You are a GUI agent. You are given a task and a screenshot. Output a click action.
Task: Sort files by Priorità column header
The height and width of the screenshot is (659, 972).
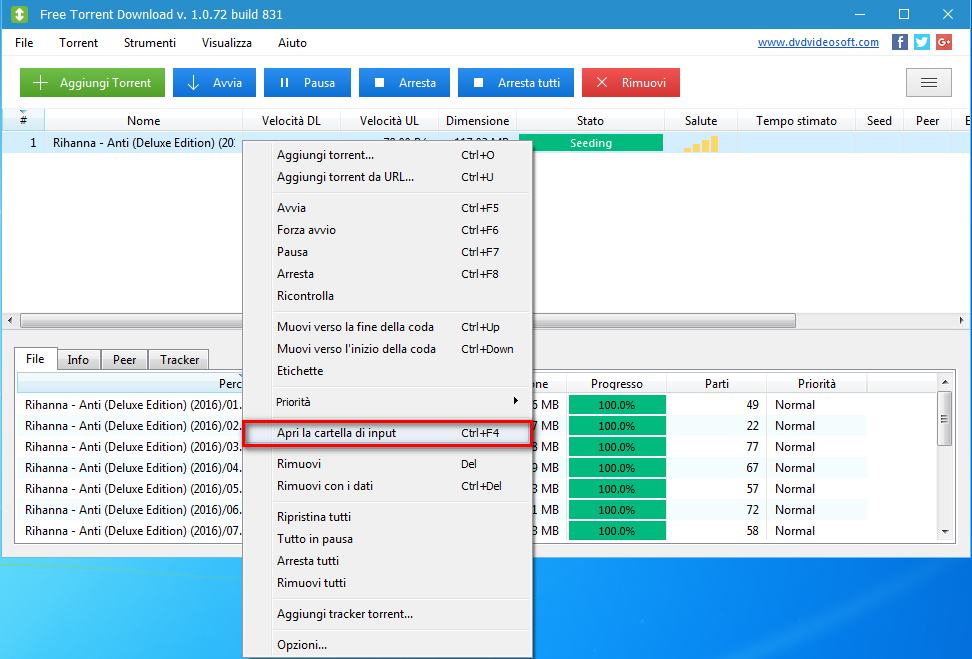[x=817, y=384]
